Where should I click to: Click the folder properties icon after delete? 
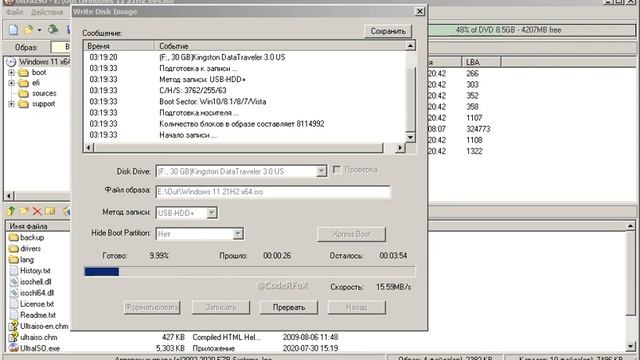pyautogui.click(x=50, y=211)
